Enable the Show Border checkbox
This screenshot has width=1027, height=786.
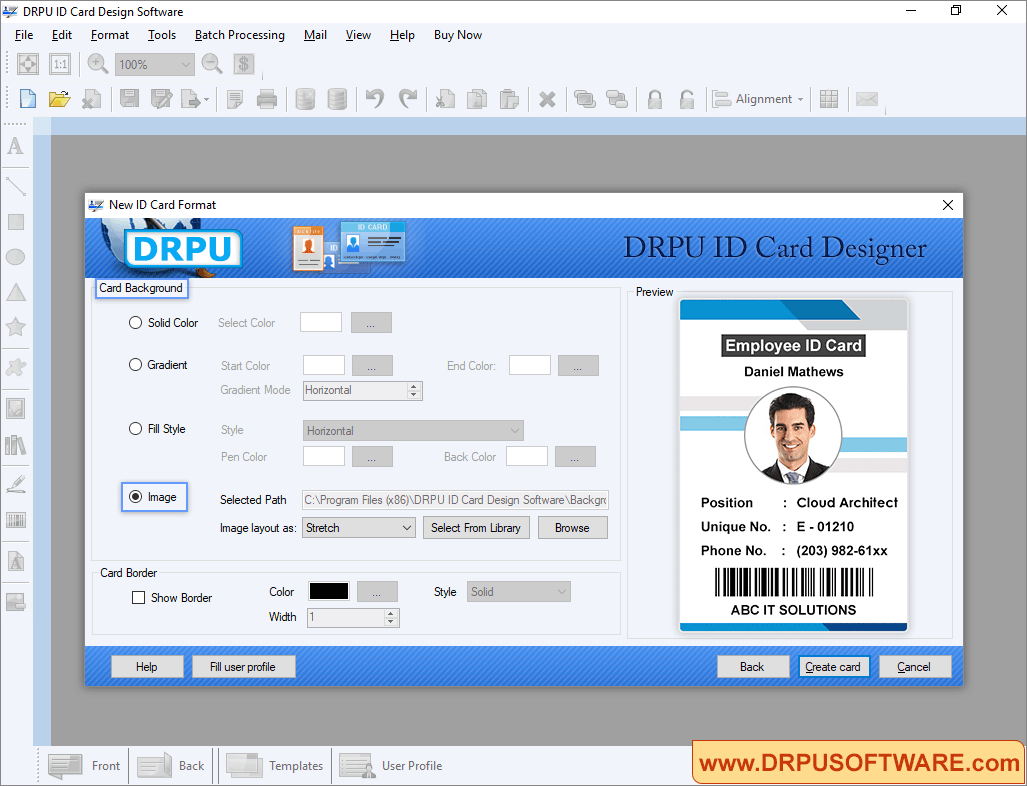pyautogui.click(x=138, y=597)
